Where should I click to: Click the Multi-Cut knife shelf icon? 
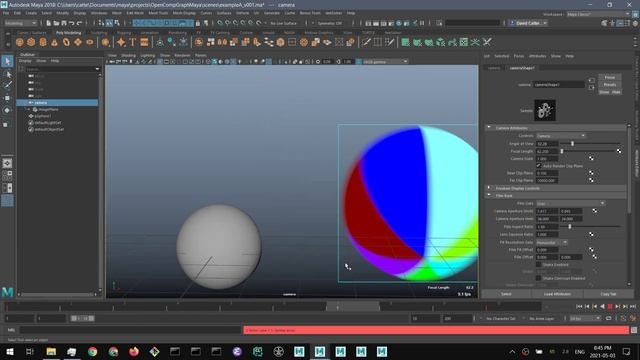366,42
